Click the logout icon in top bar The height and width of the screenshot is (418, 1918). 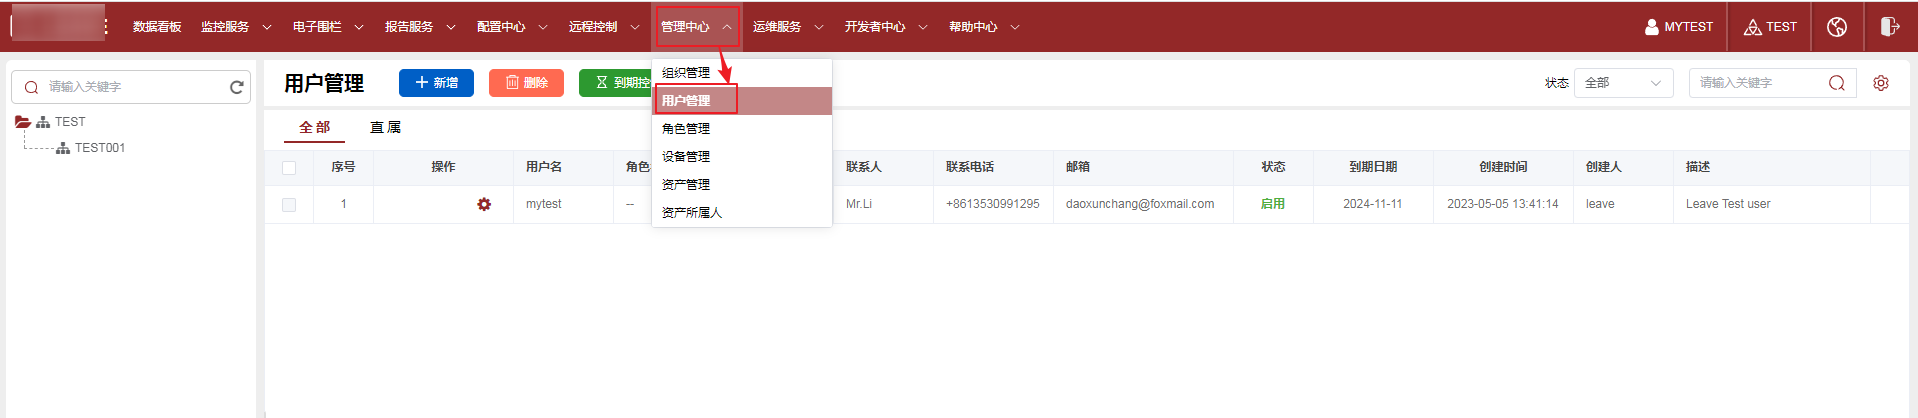(1889, 27)
